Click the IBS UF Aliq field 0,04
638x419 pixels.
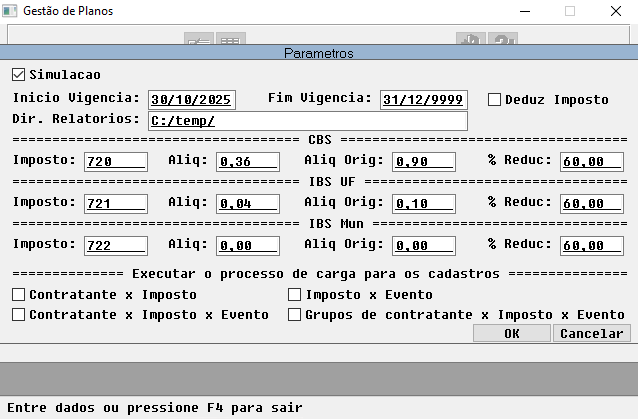[x=248, y=204]
